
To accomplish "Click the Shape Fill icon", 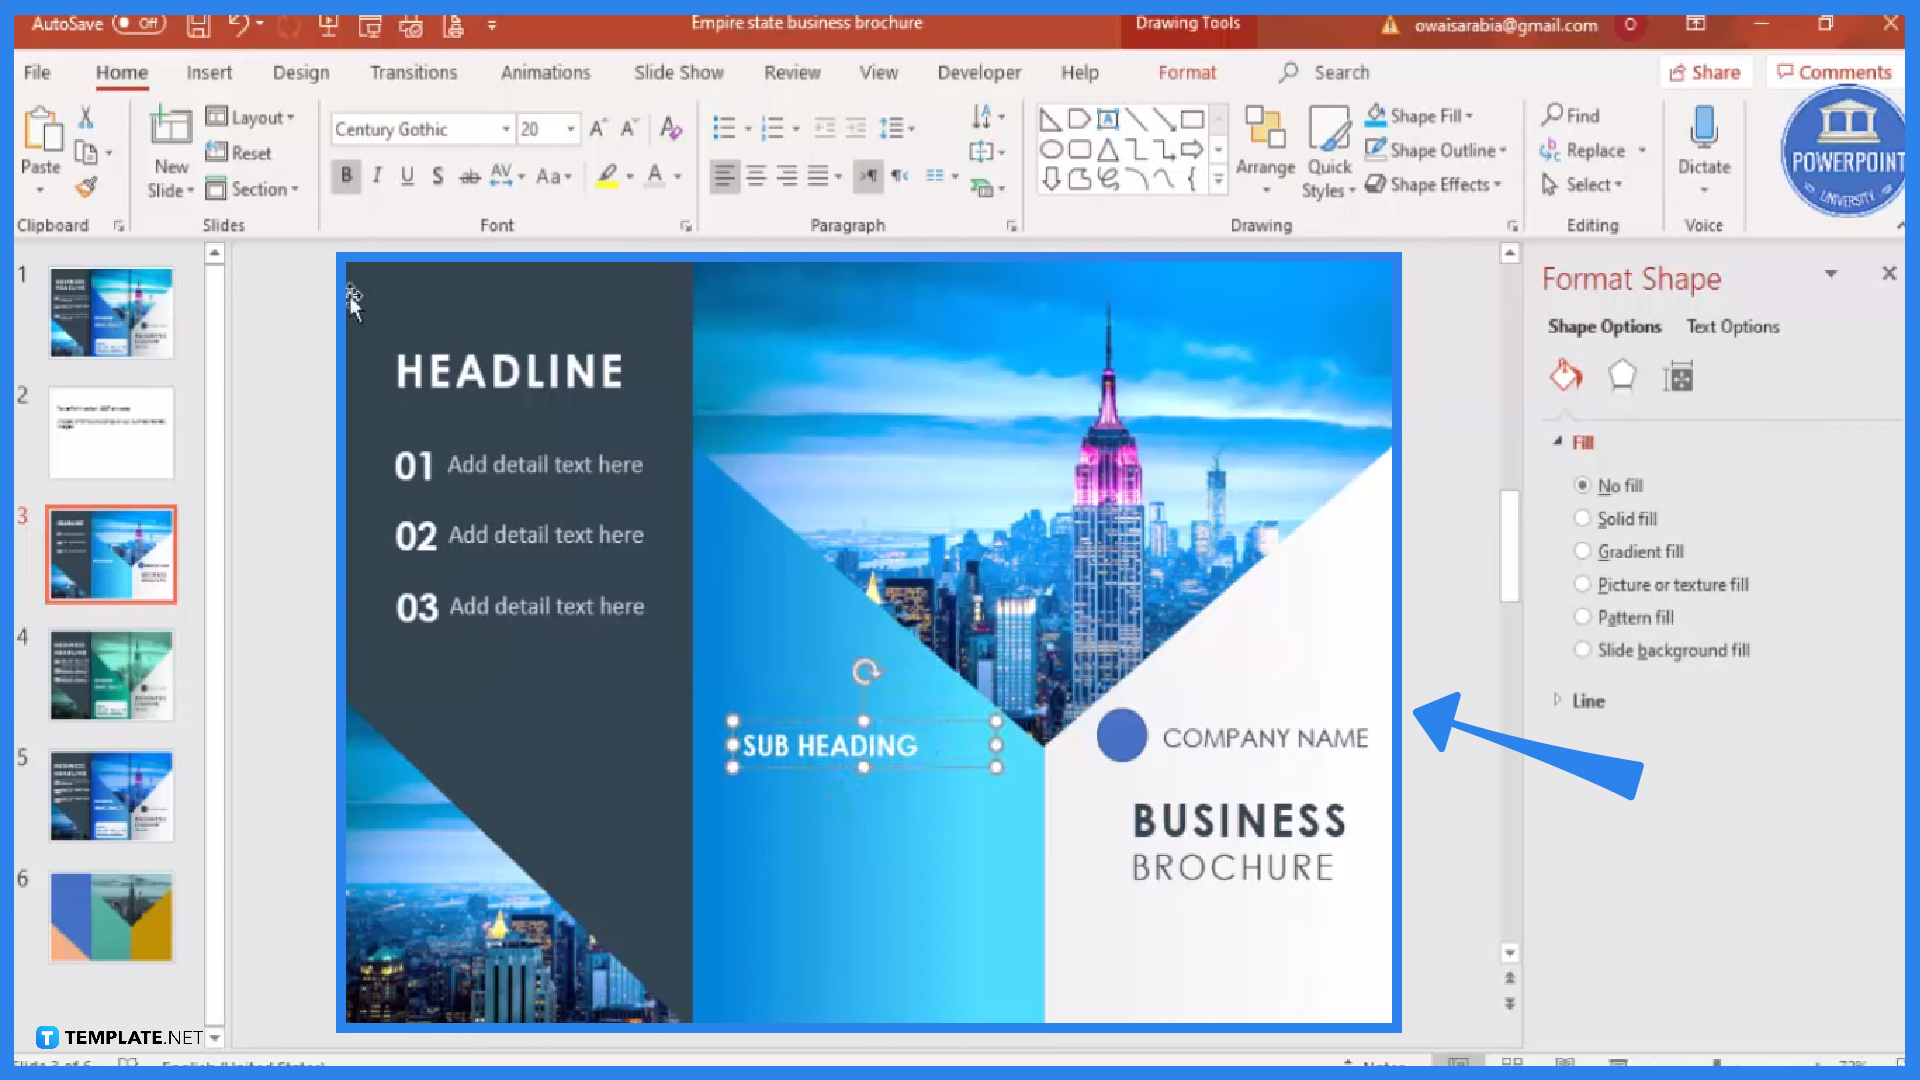I will pyautogui.click(x=1378, y=116).
